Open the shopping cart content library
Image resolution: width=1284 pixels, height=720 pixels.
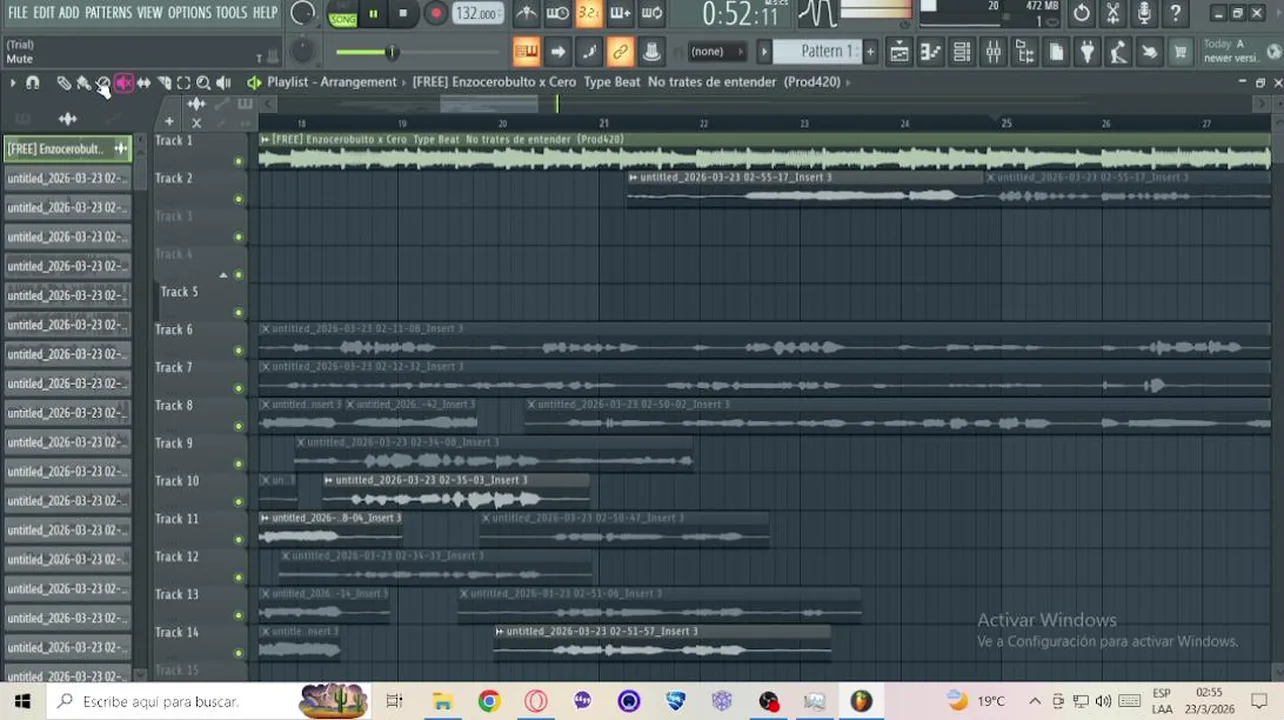point(1180,52)
